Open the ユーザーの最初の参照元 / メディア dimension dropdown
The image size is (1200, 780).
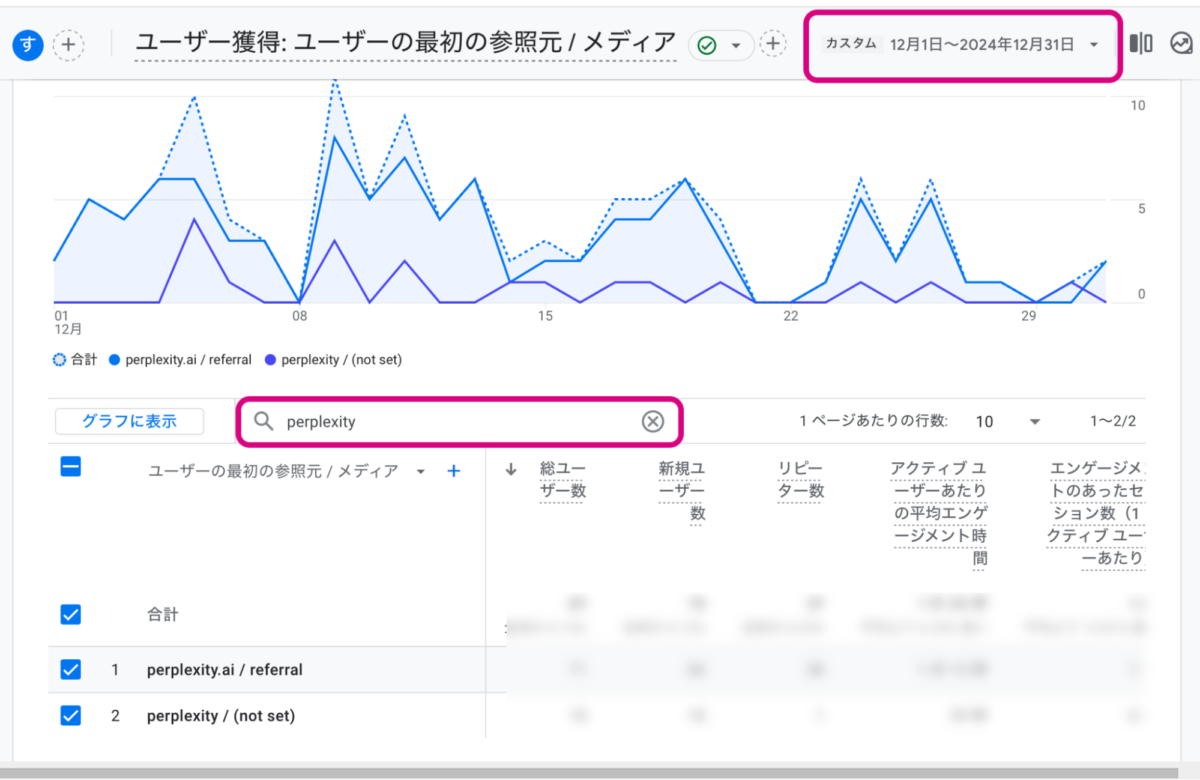point(421,471)
